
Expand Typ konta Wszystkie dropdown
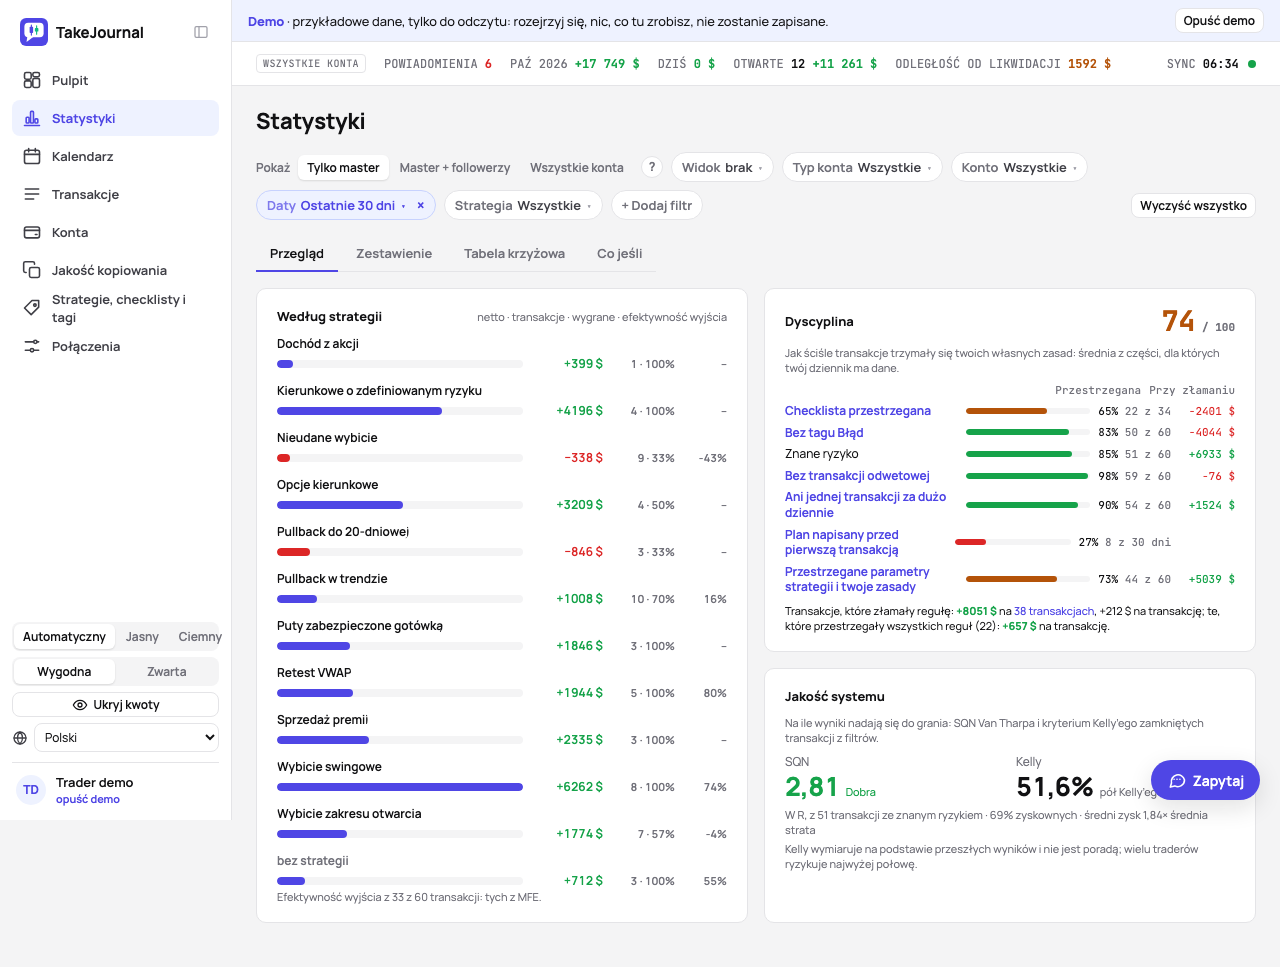tap(862, 167)
